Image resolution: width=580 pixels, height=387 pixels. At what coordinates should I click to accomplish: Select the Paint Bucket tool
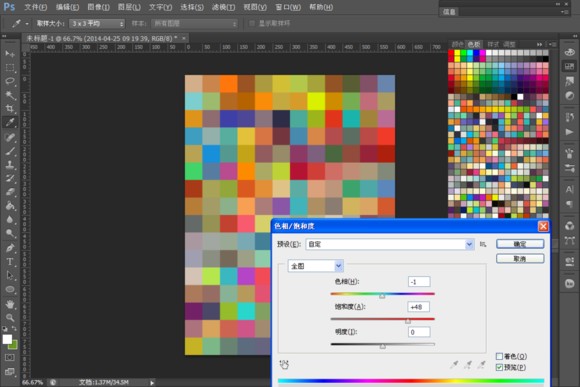coord(10,206)
